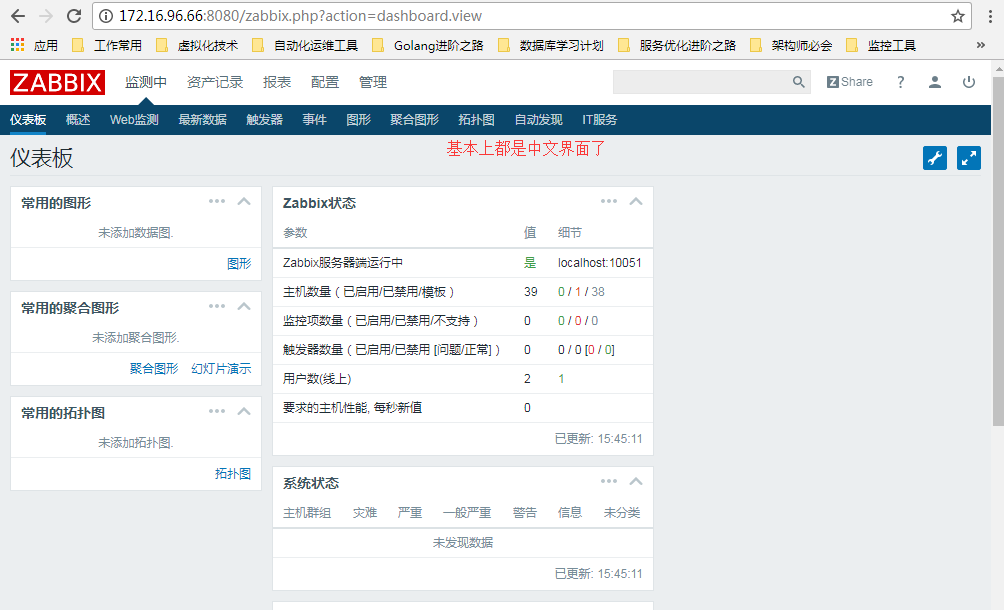Open the 报表 main menu
The height and width of the screenshot is (610, 1004).
pyautogui.click(x=277, y=83)
